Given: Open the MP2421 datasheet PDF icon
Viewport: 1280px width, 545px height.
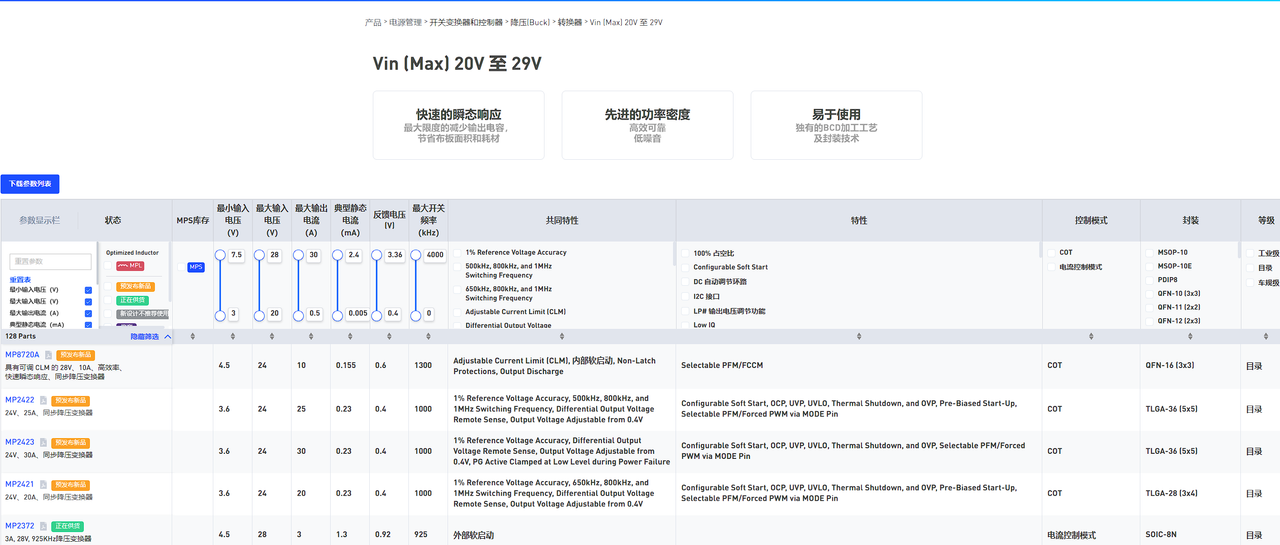Looking at the screenshot, I should click(42, 484).
